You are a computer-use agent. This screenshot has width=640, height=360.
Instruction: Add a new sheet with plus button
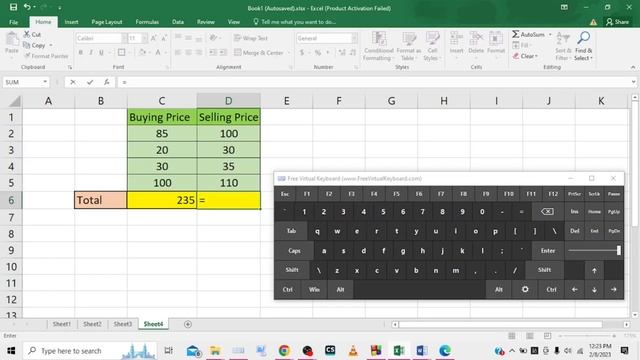tap(188, 324)
